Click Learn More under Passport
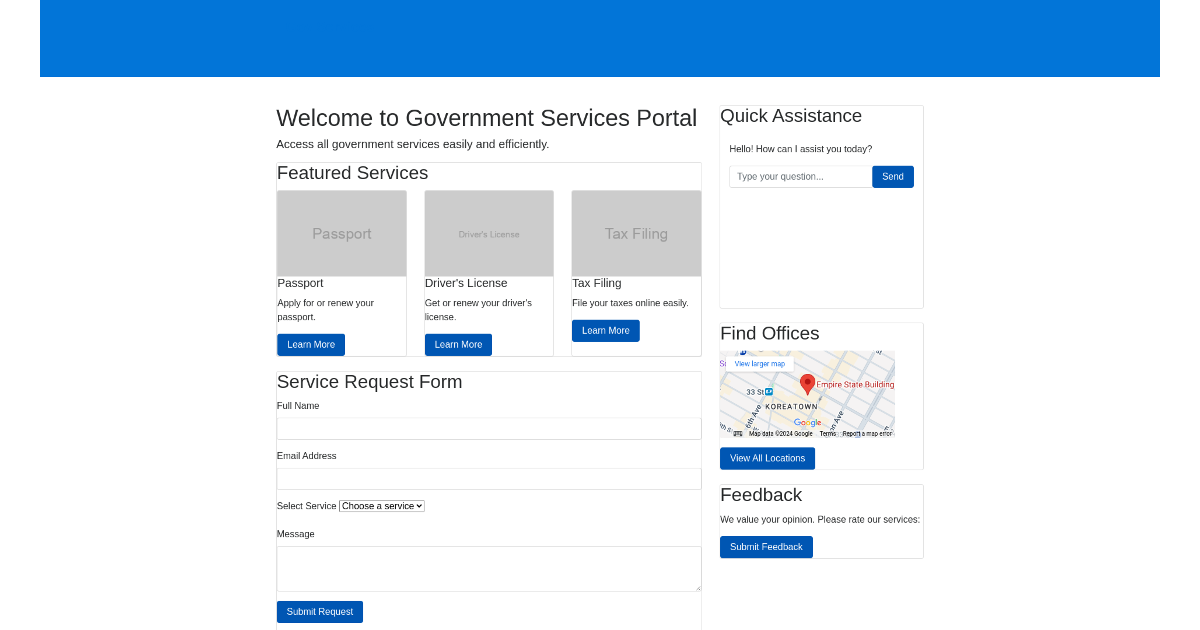The height and width of the screenshot is (630, 1200). click(310, 344)
